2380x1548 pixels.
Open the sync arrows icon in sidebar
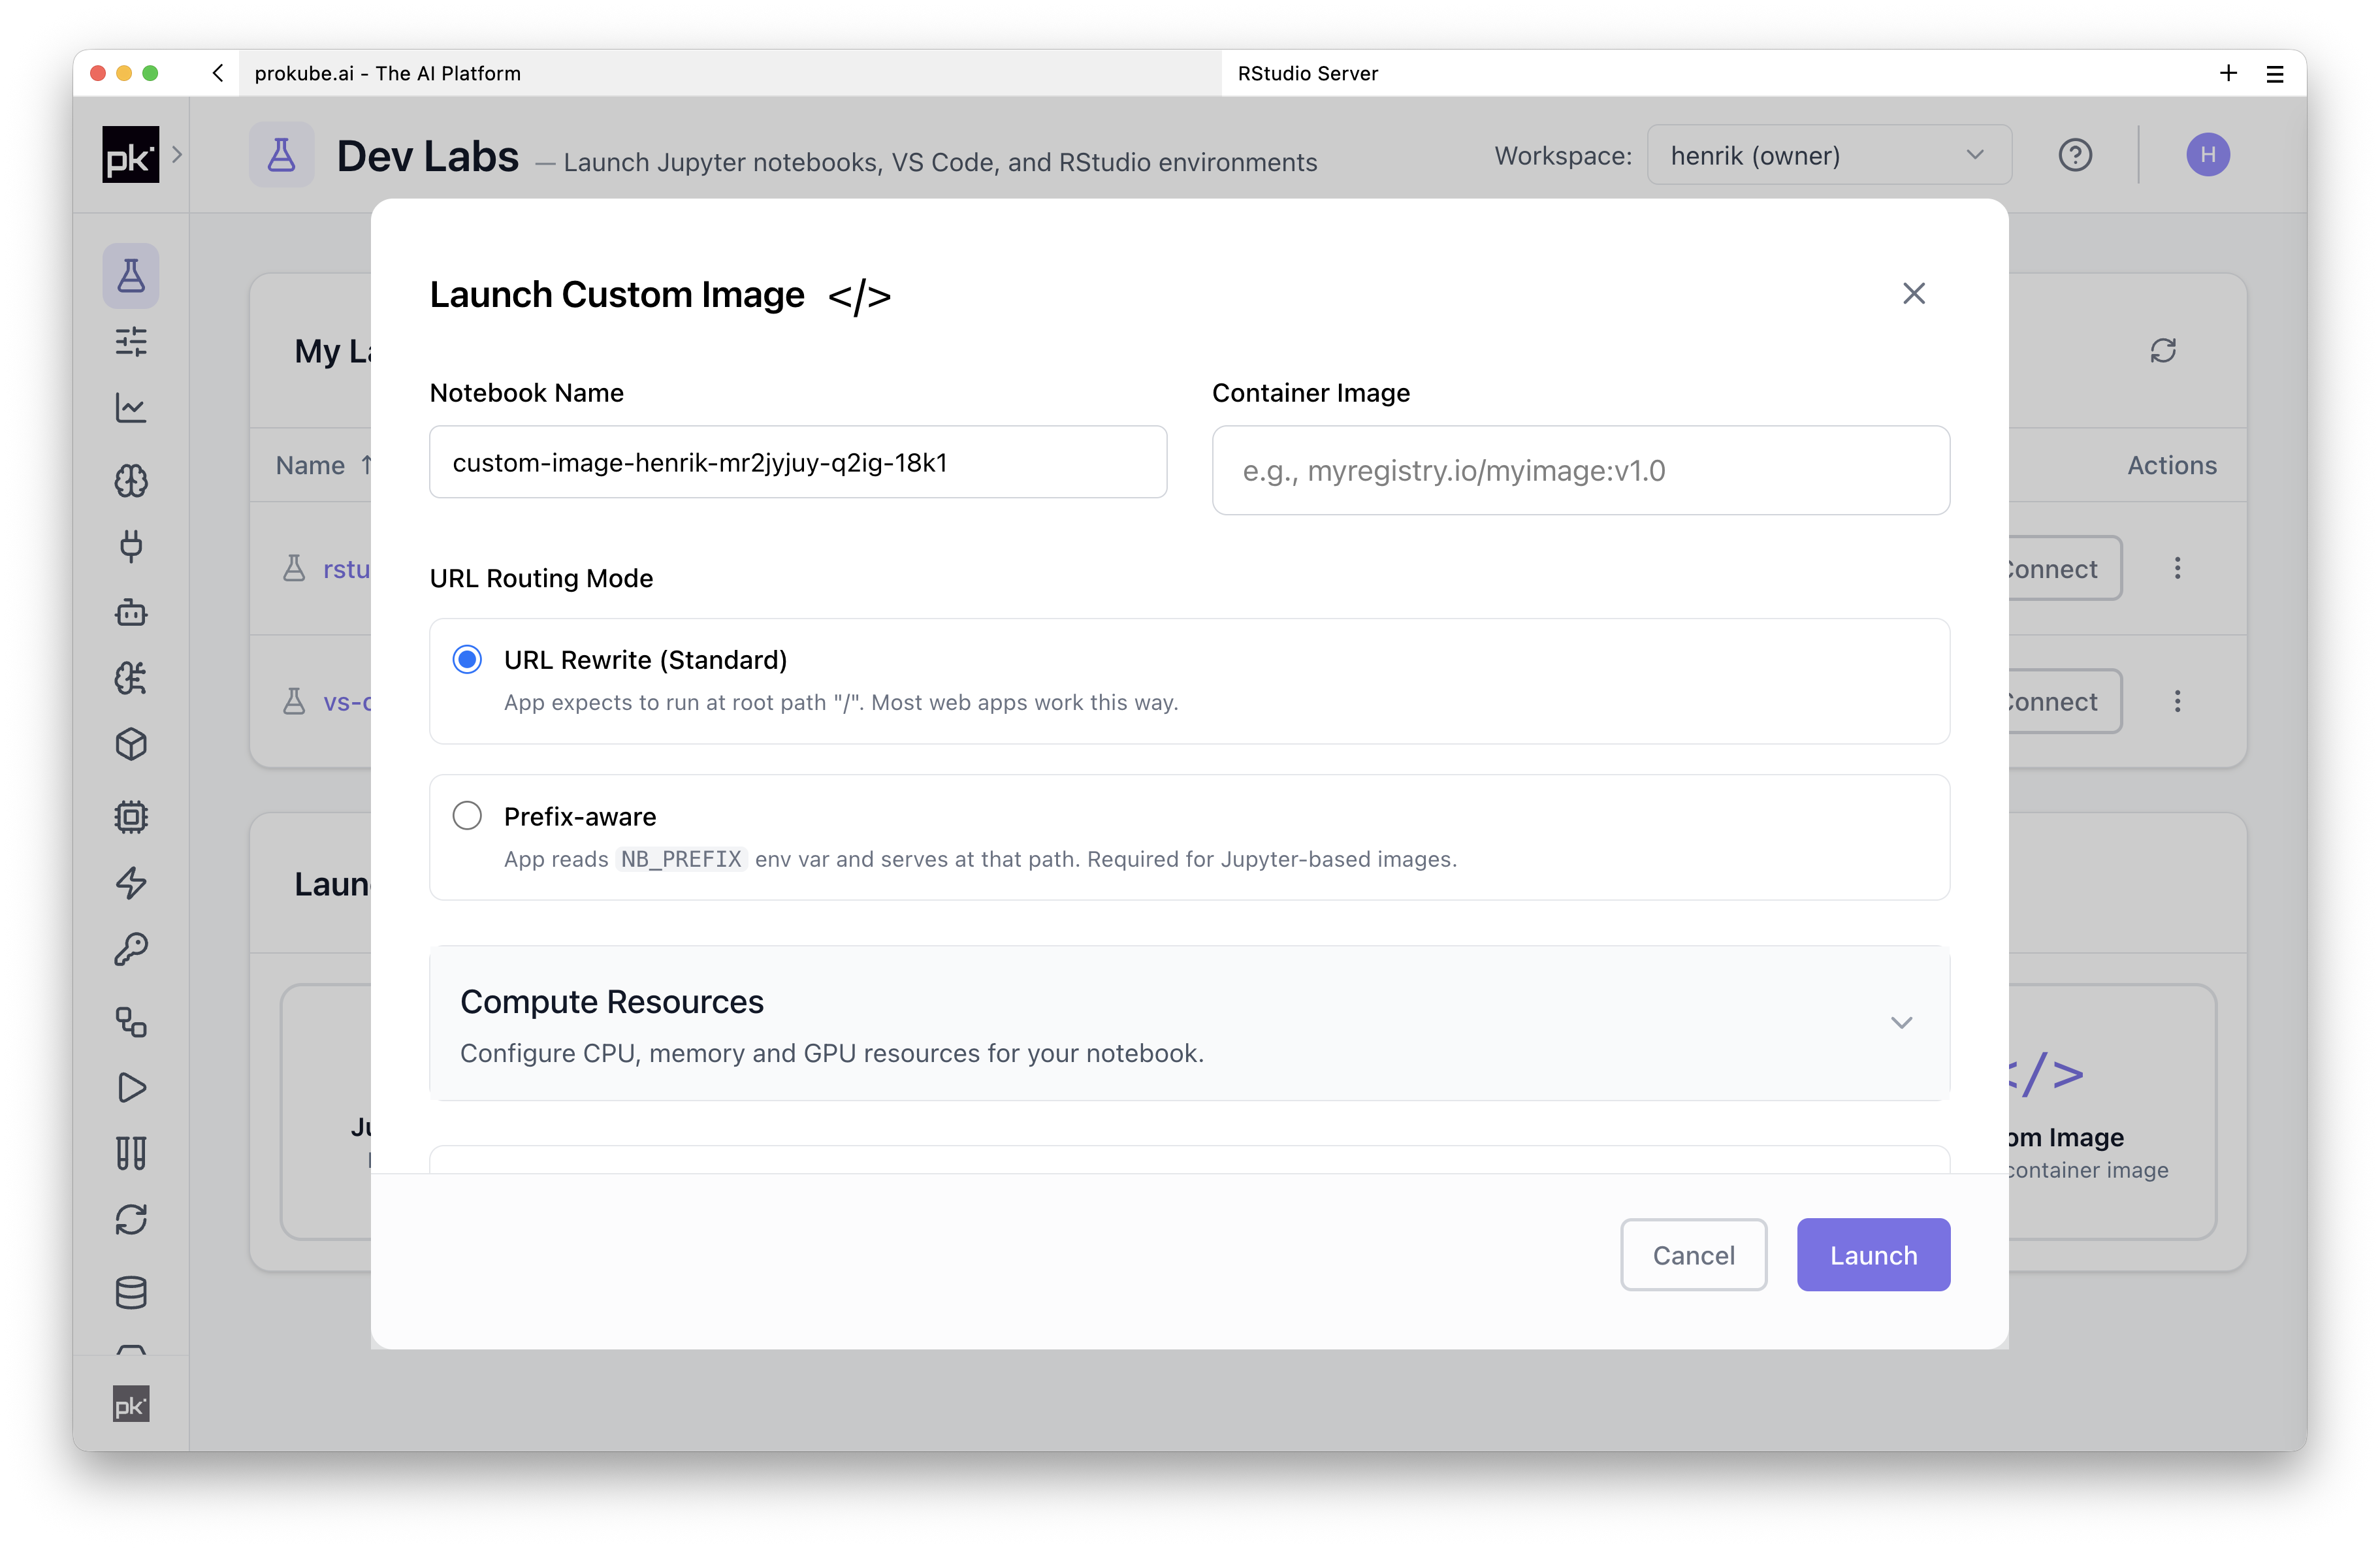(x=131, y=1219)
